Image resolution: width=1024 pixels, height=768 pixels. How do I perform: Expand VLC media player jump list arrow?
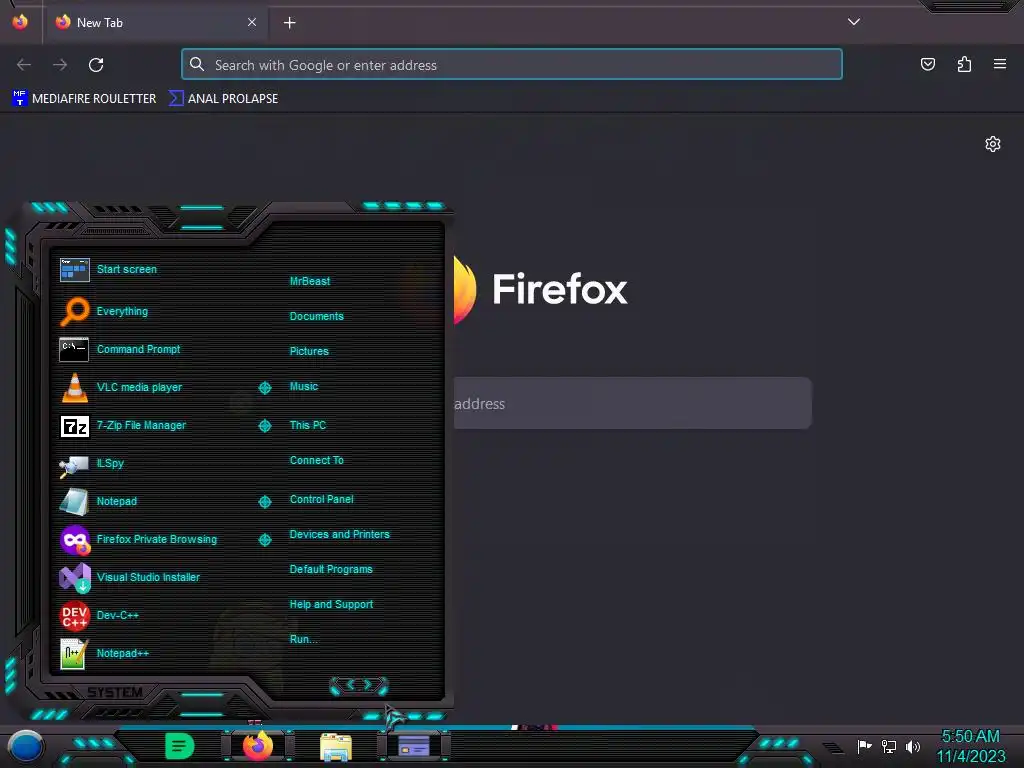point(265,388)
